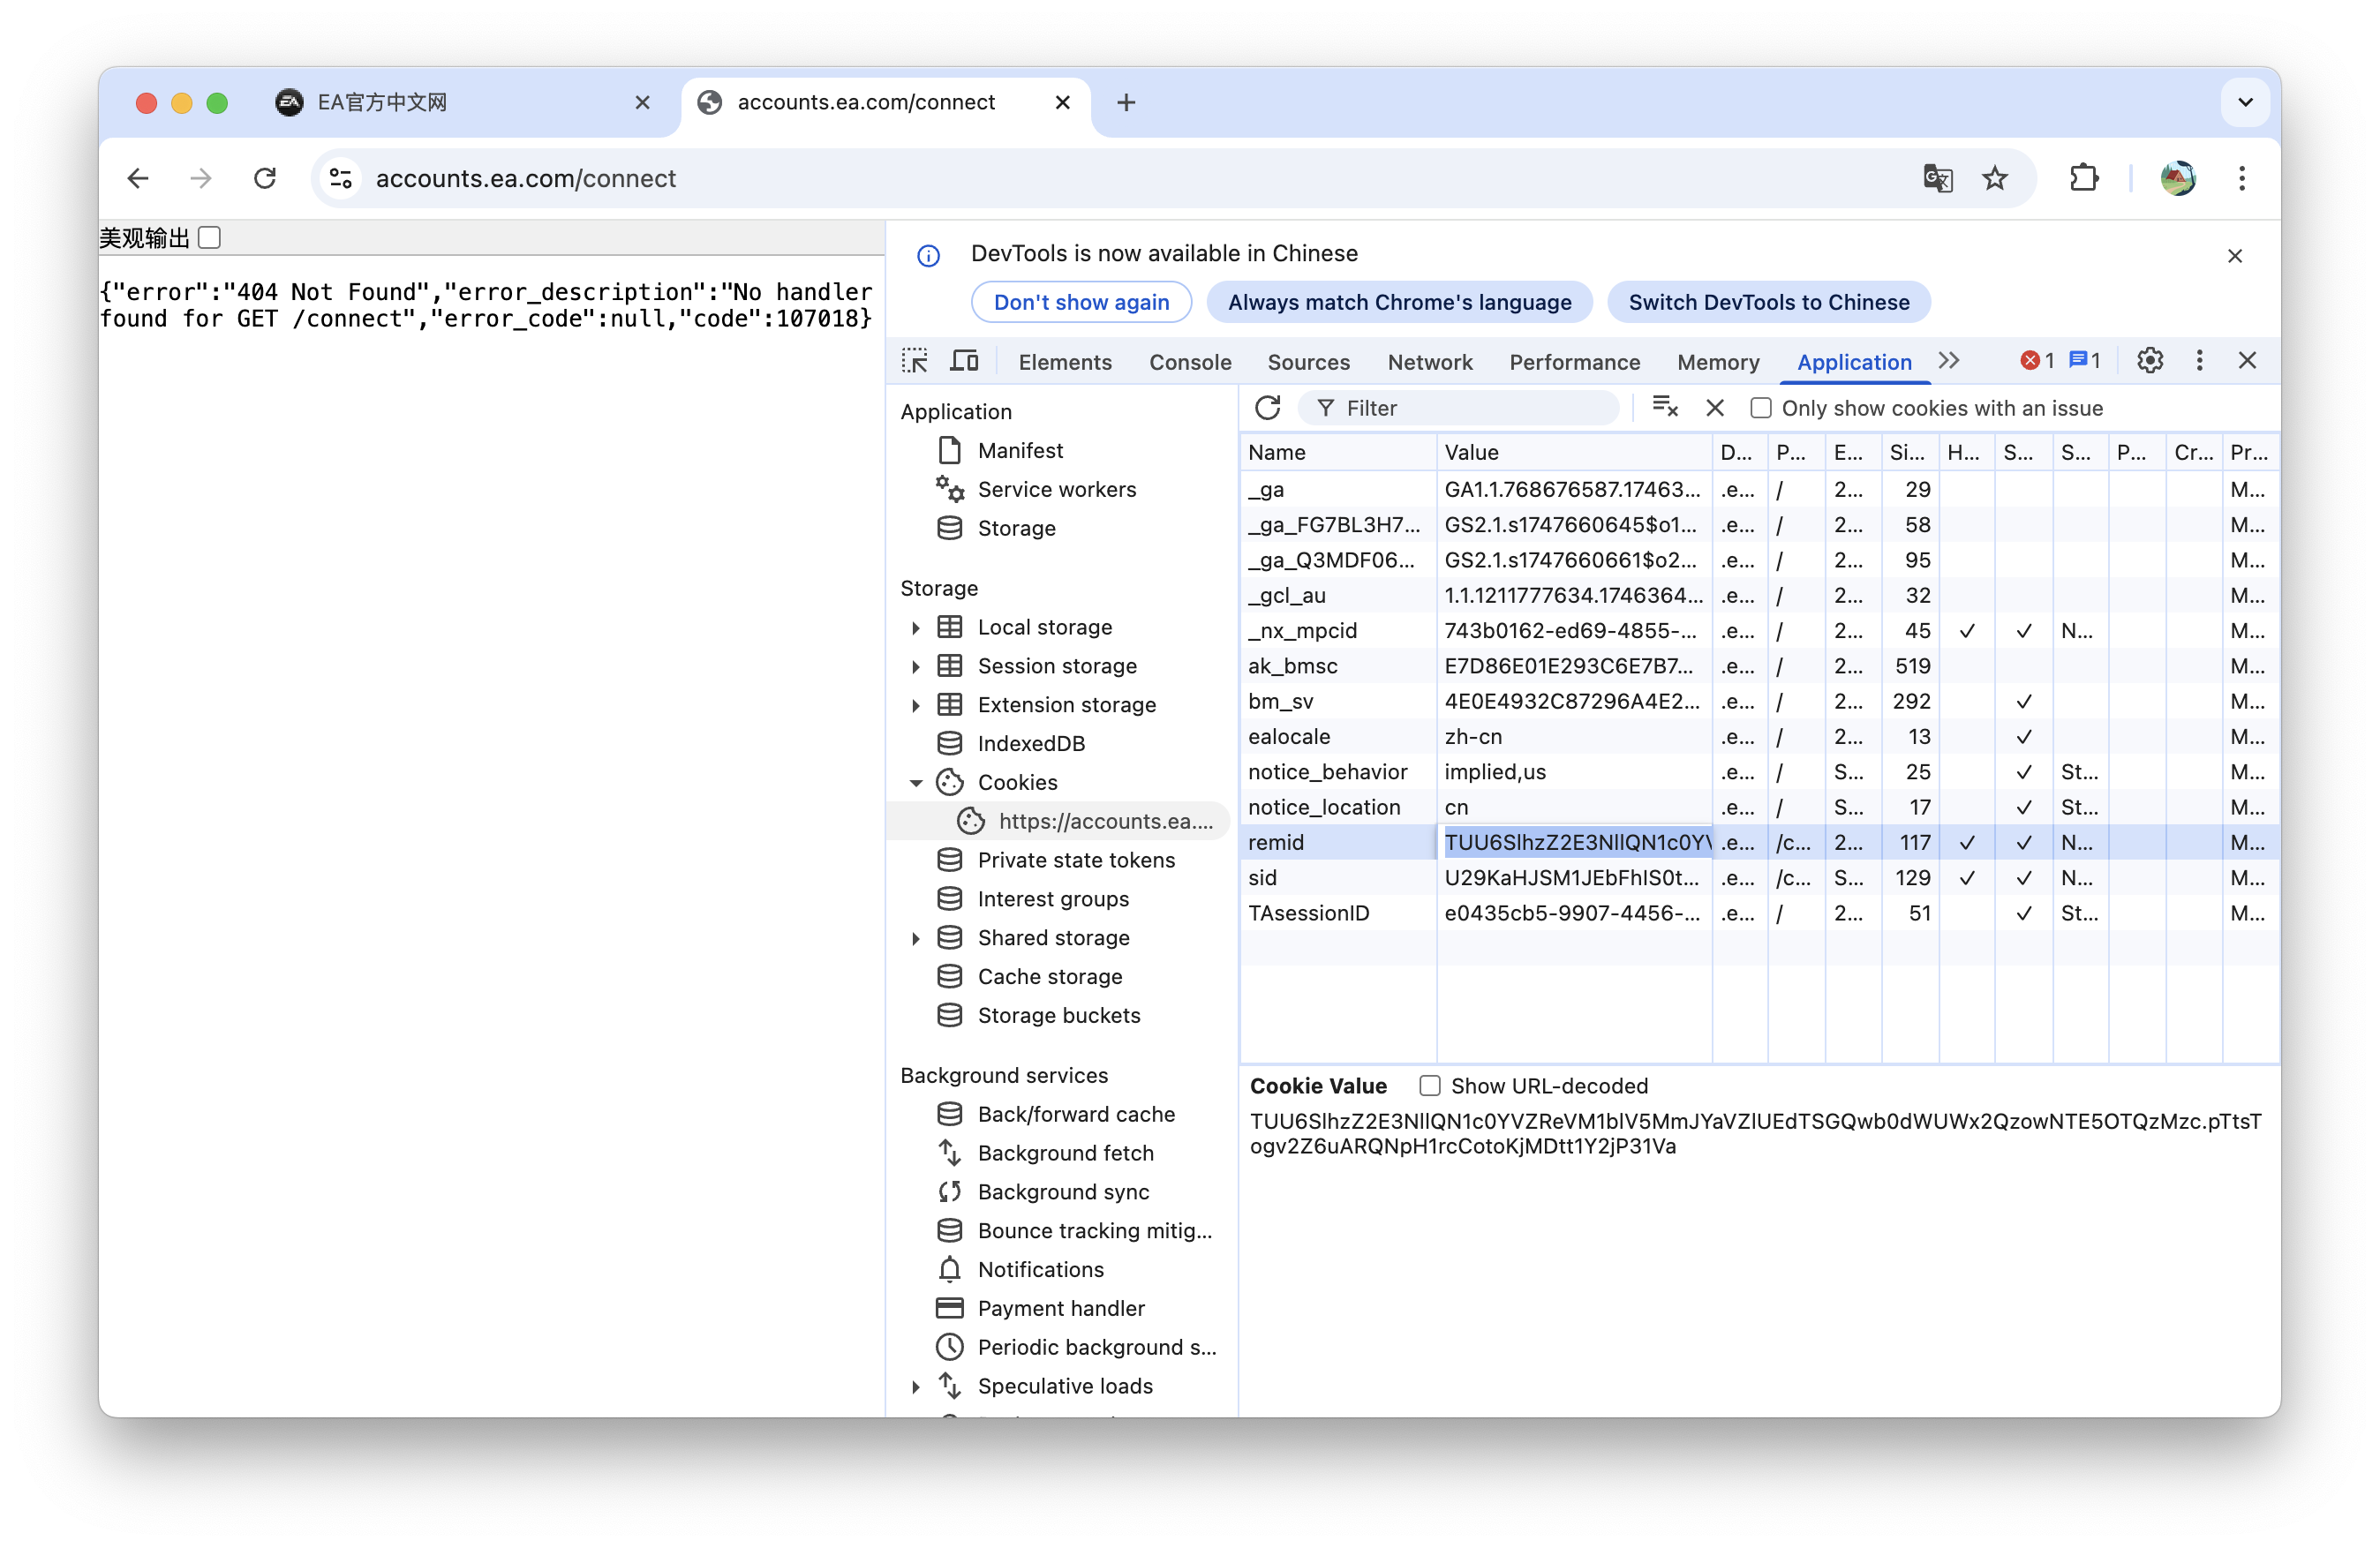Viewport: 2380px width, 1548px height.
Task: Reload the page
Action: 265,178
